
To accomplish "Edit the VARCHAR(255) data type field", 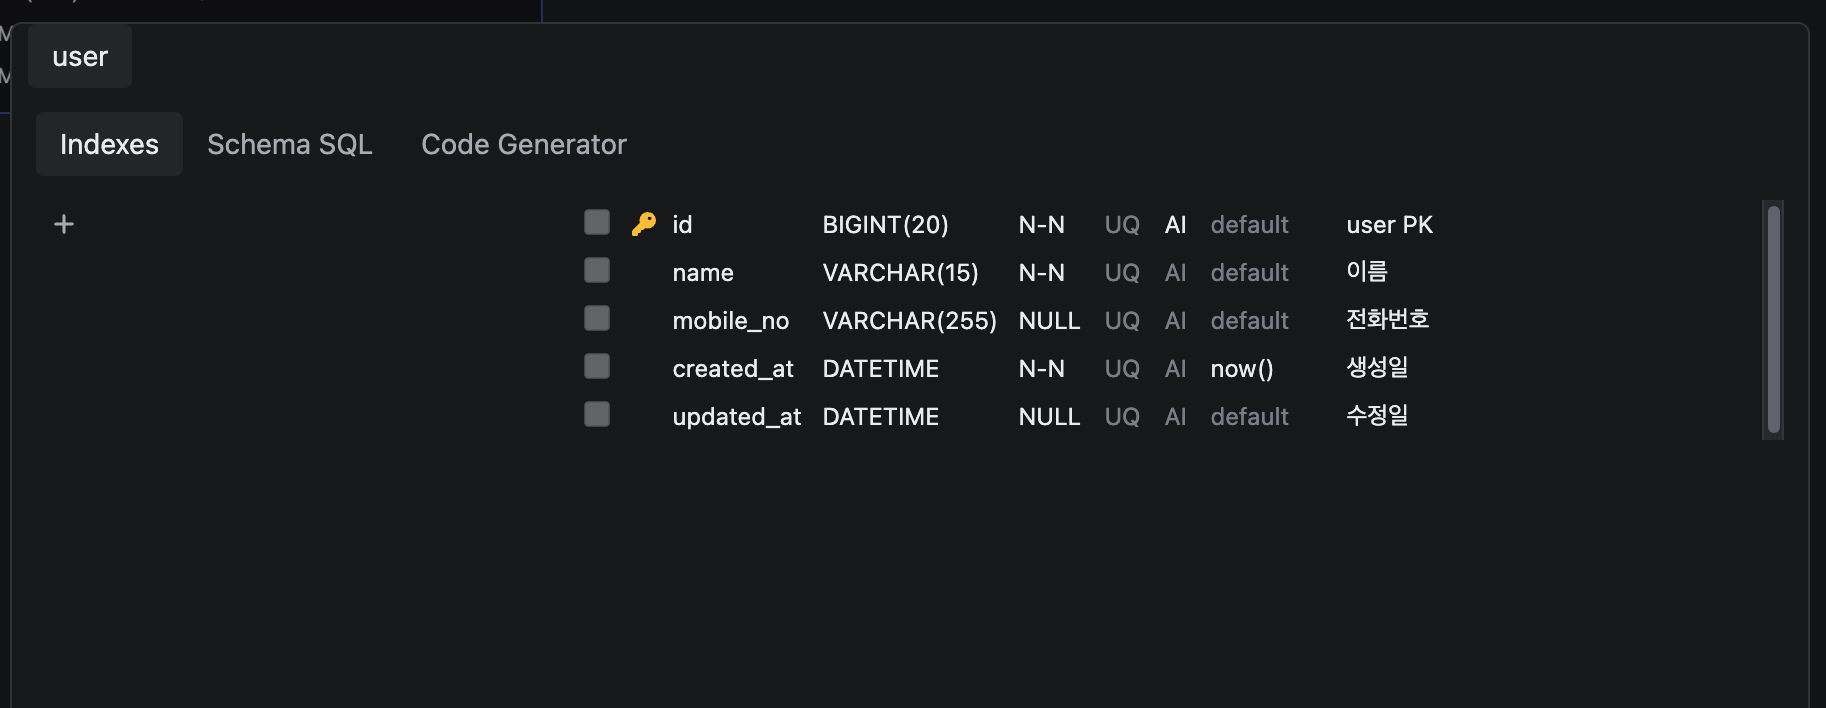I will (908, 321).
